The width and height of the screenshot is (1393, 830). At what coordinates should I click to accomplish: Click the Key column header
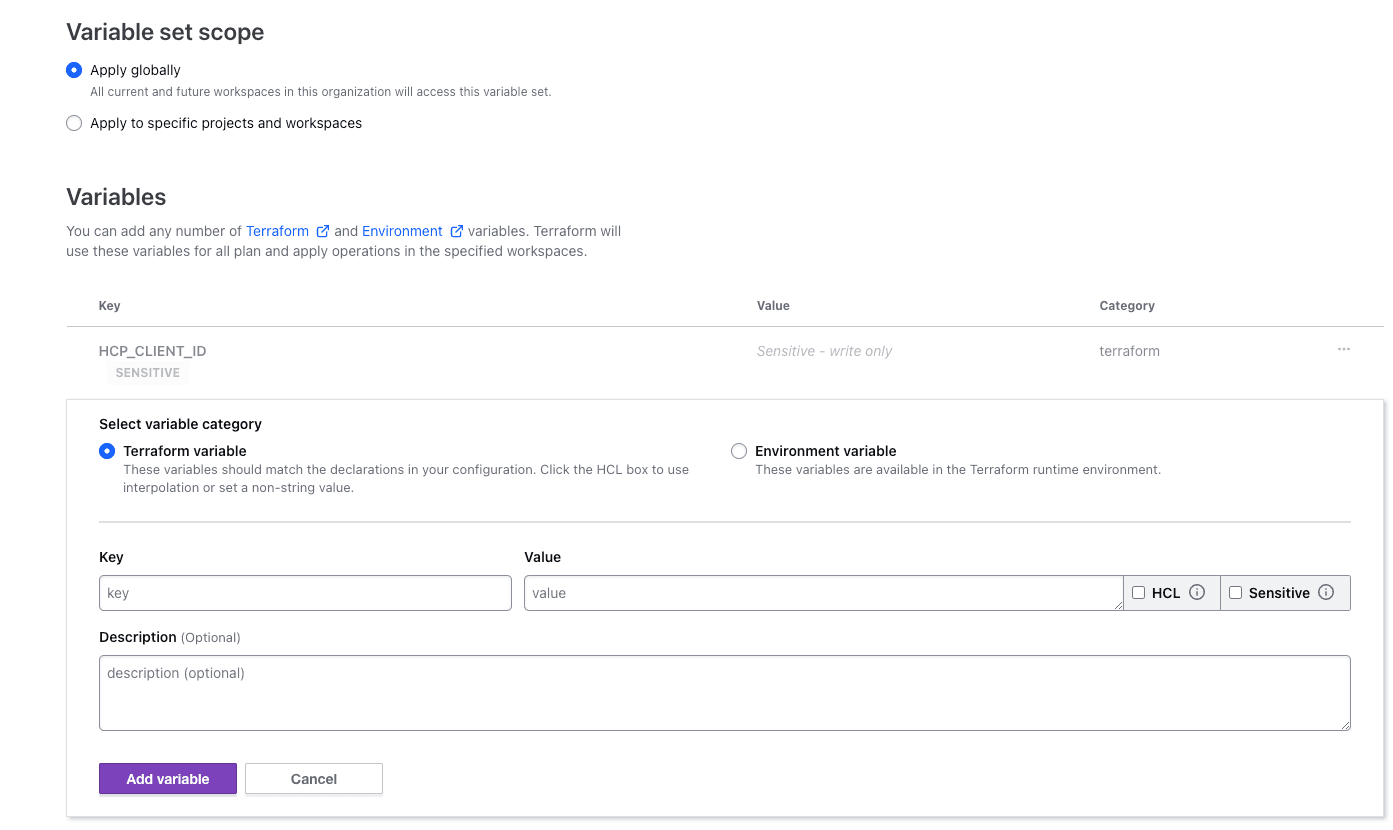[x=110, y=306]
